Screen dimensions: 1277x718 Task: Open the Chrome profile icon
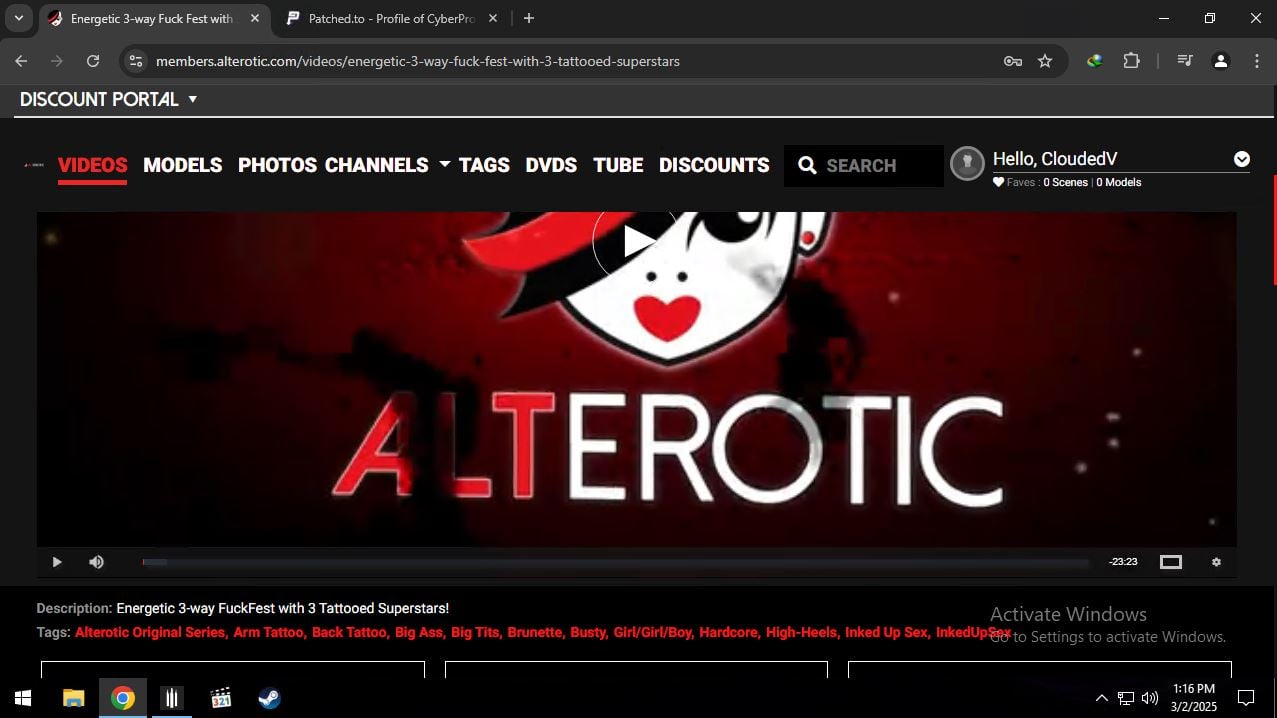1220,61
